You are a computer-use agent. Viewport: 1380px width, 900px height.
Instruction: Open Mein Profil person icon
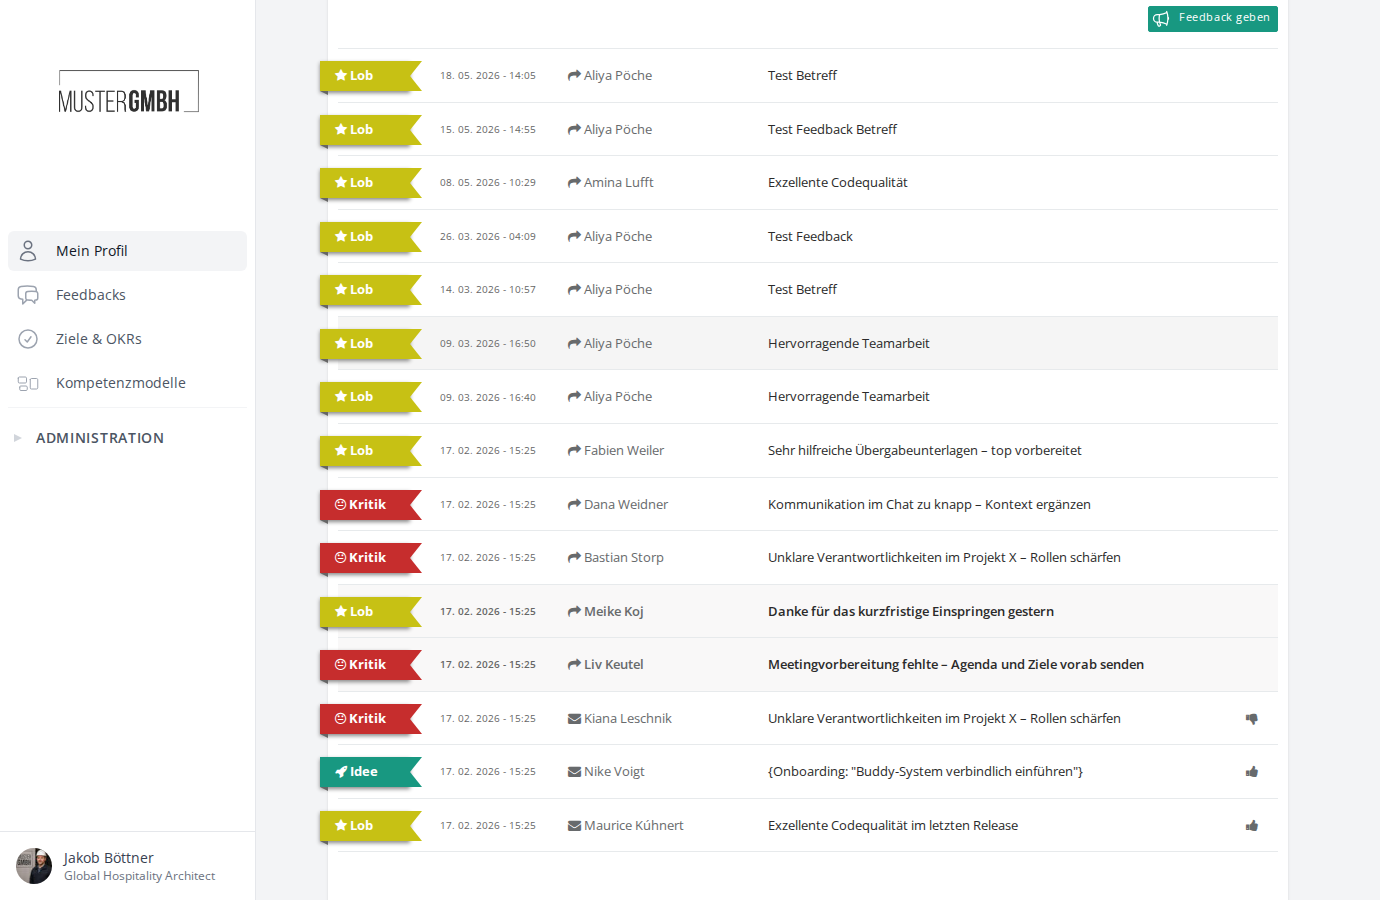(28, 251)
